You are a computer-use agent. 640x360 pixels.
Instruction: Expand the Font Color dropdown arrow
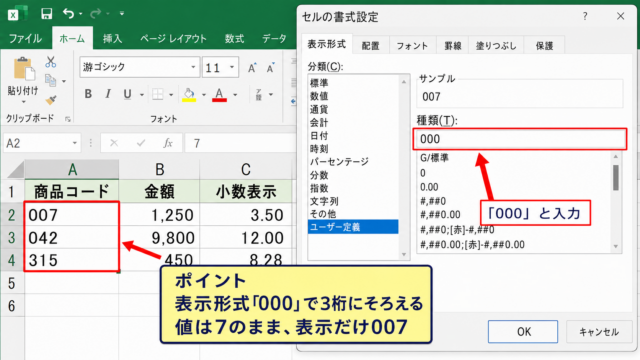tap(235, 95)
